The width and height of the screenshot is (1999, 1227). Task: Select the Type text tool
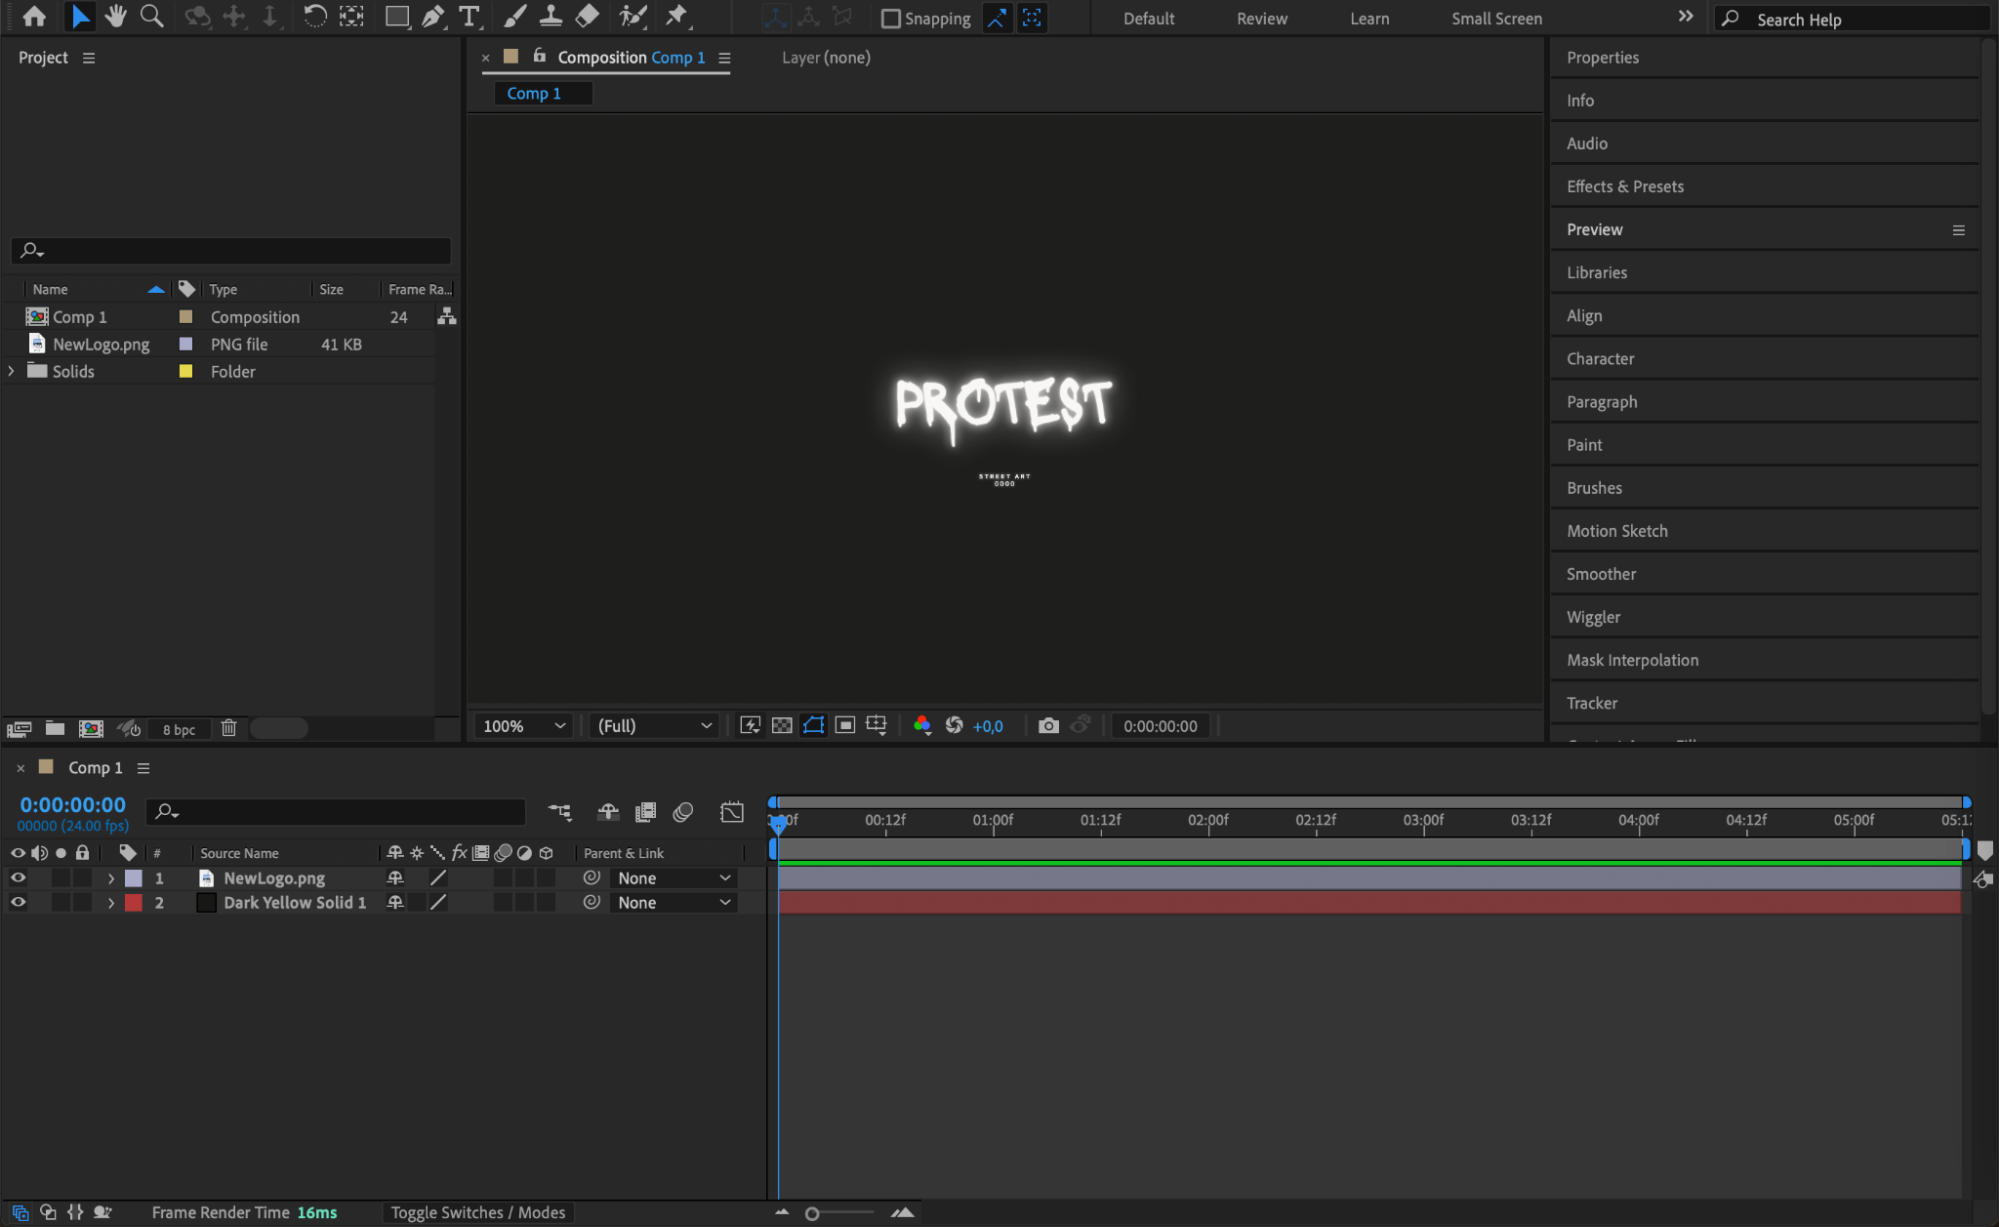click(x=468, y=16)
